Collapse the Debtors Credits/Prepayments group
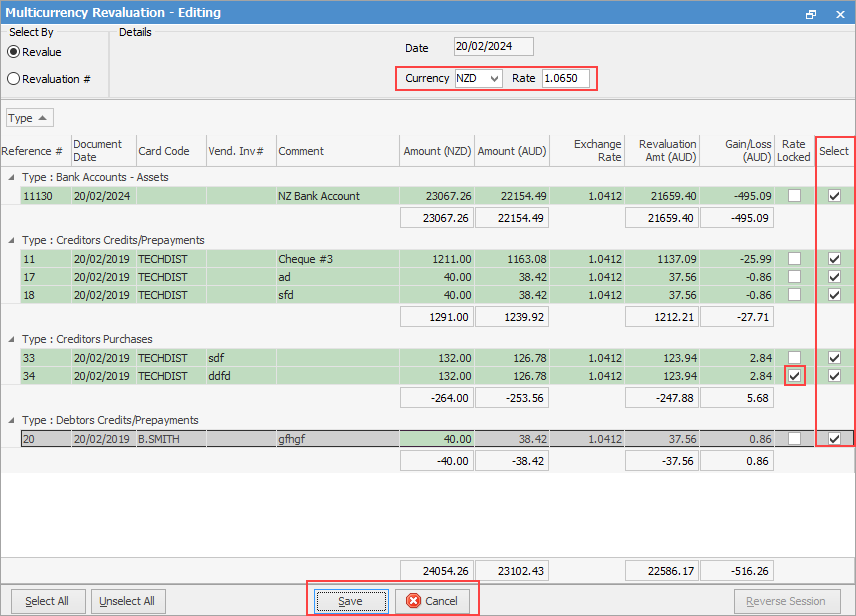 coord(12,420)
